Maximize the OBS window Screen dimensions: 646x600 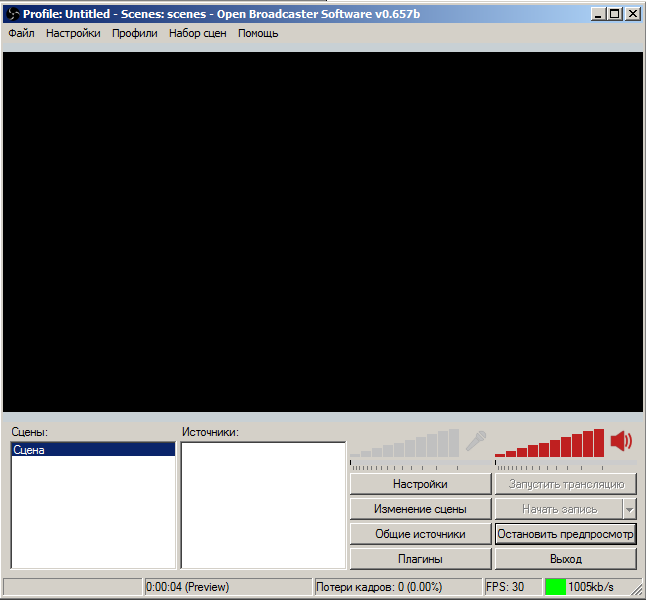click(614, 14)
